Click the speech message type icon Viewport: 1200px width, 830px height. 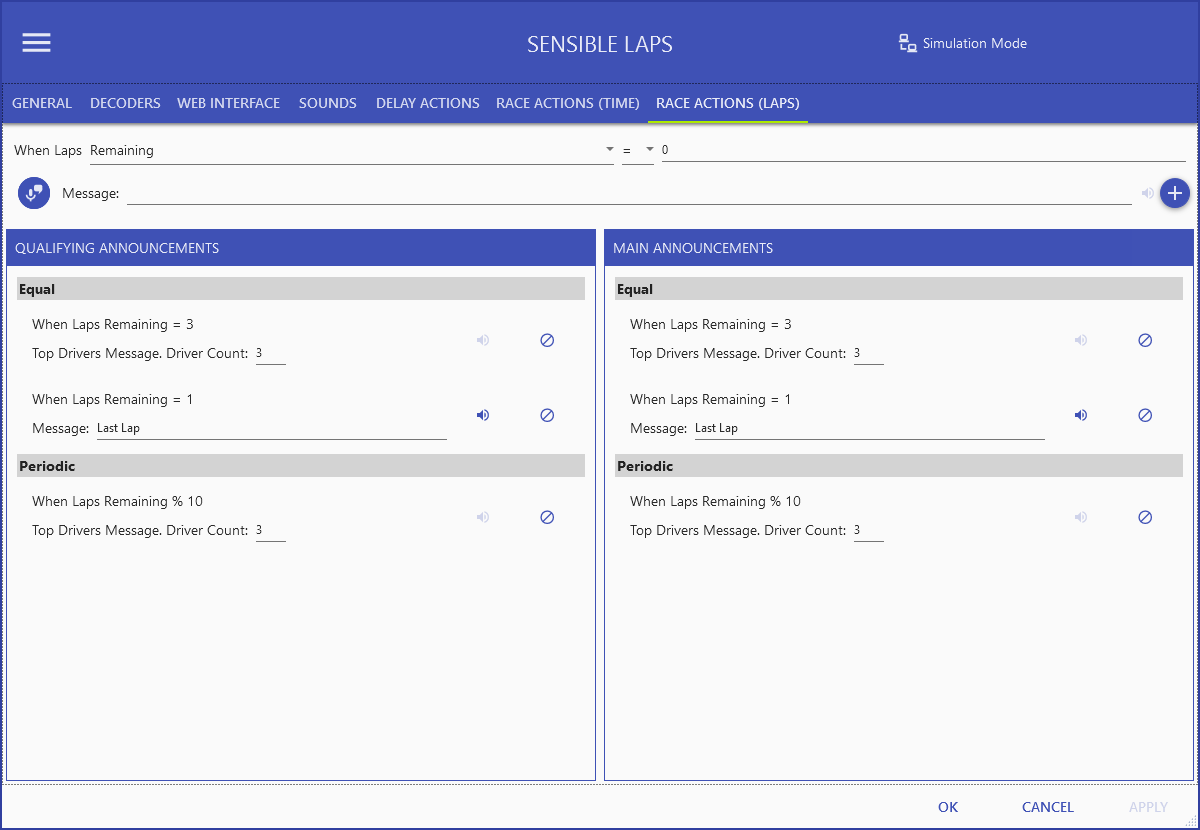tap(34, 193)
